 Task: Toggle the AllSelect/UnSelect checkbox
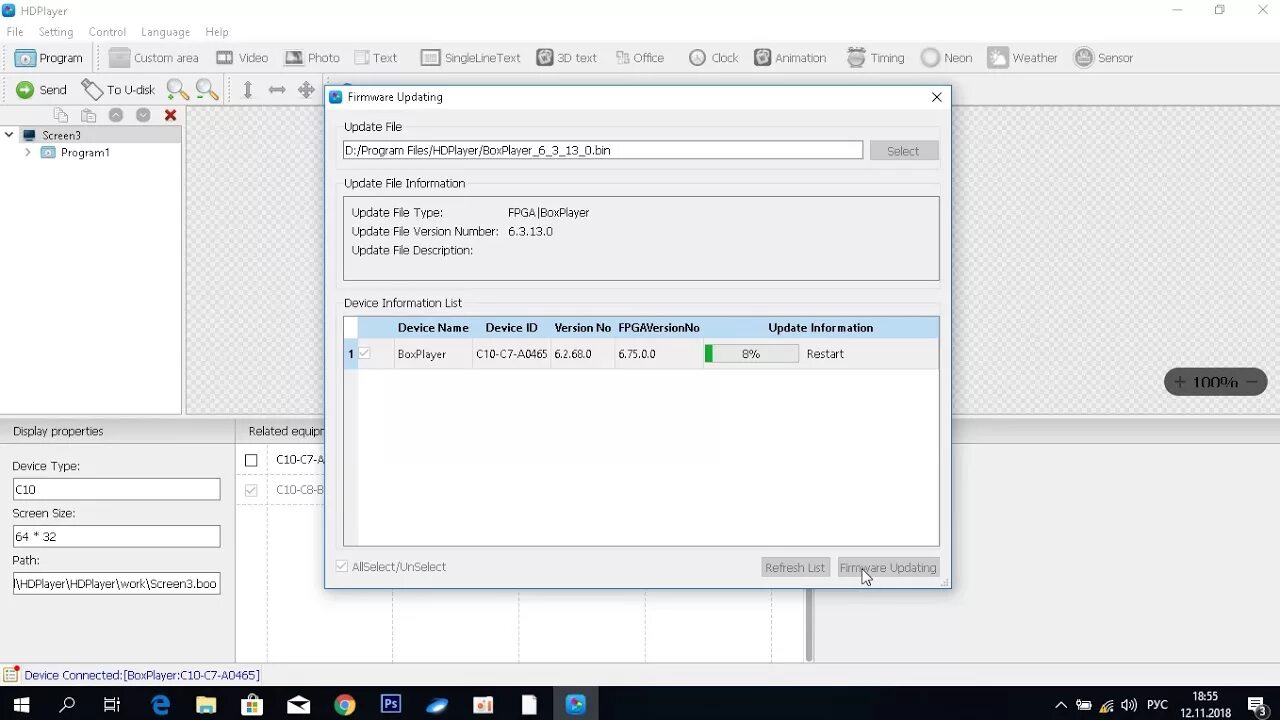point(342,566)
